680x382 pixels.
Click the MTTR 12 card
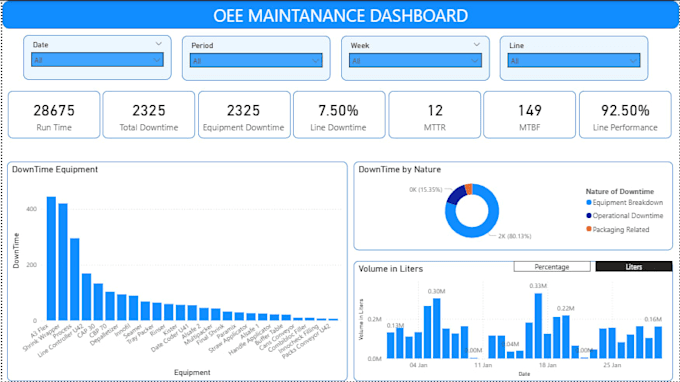coord(435,115)
